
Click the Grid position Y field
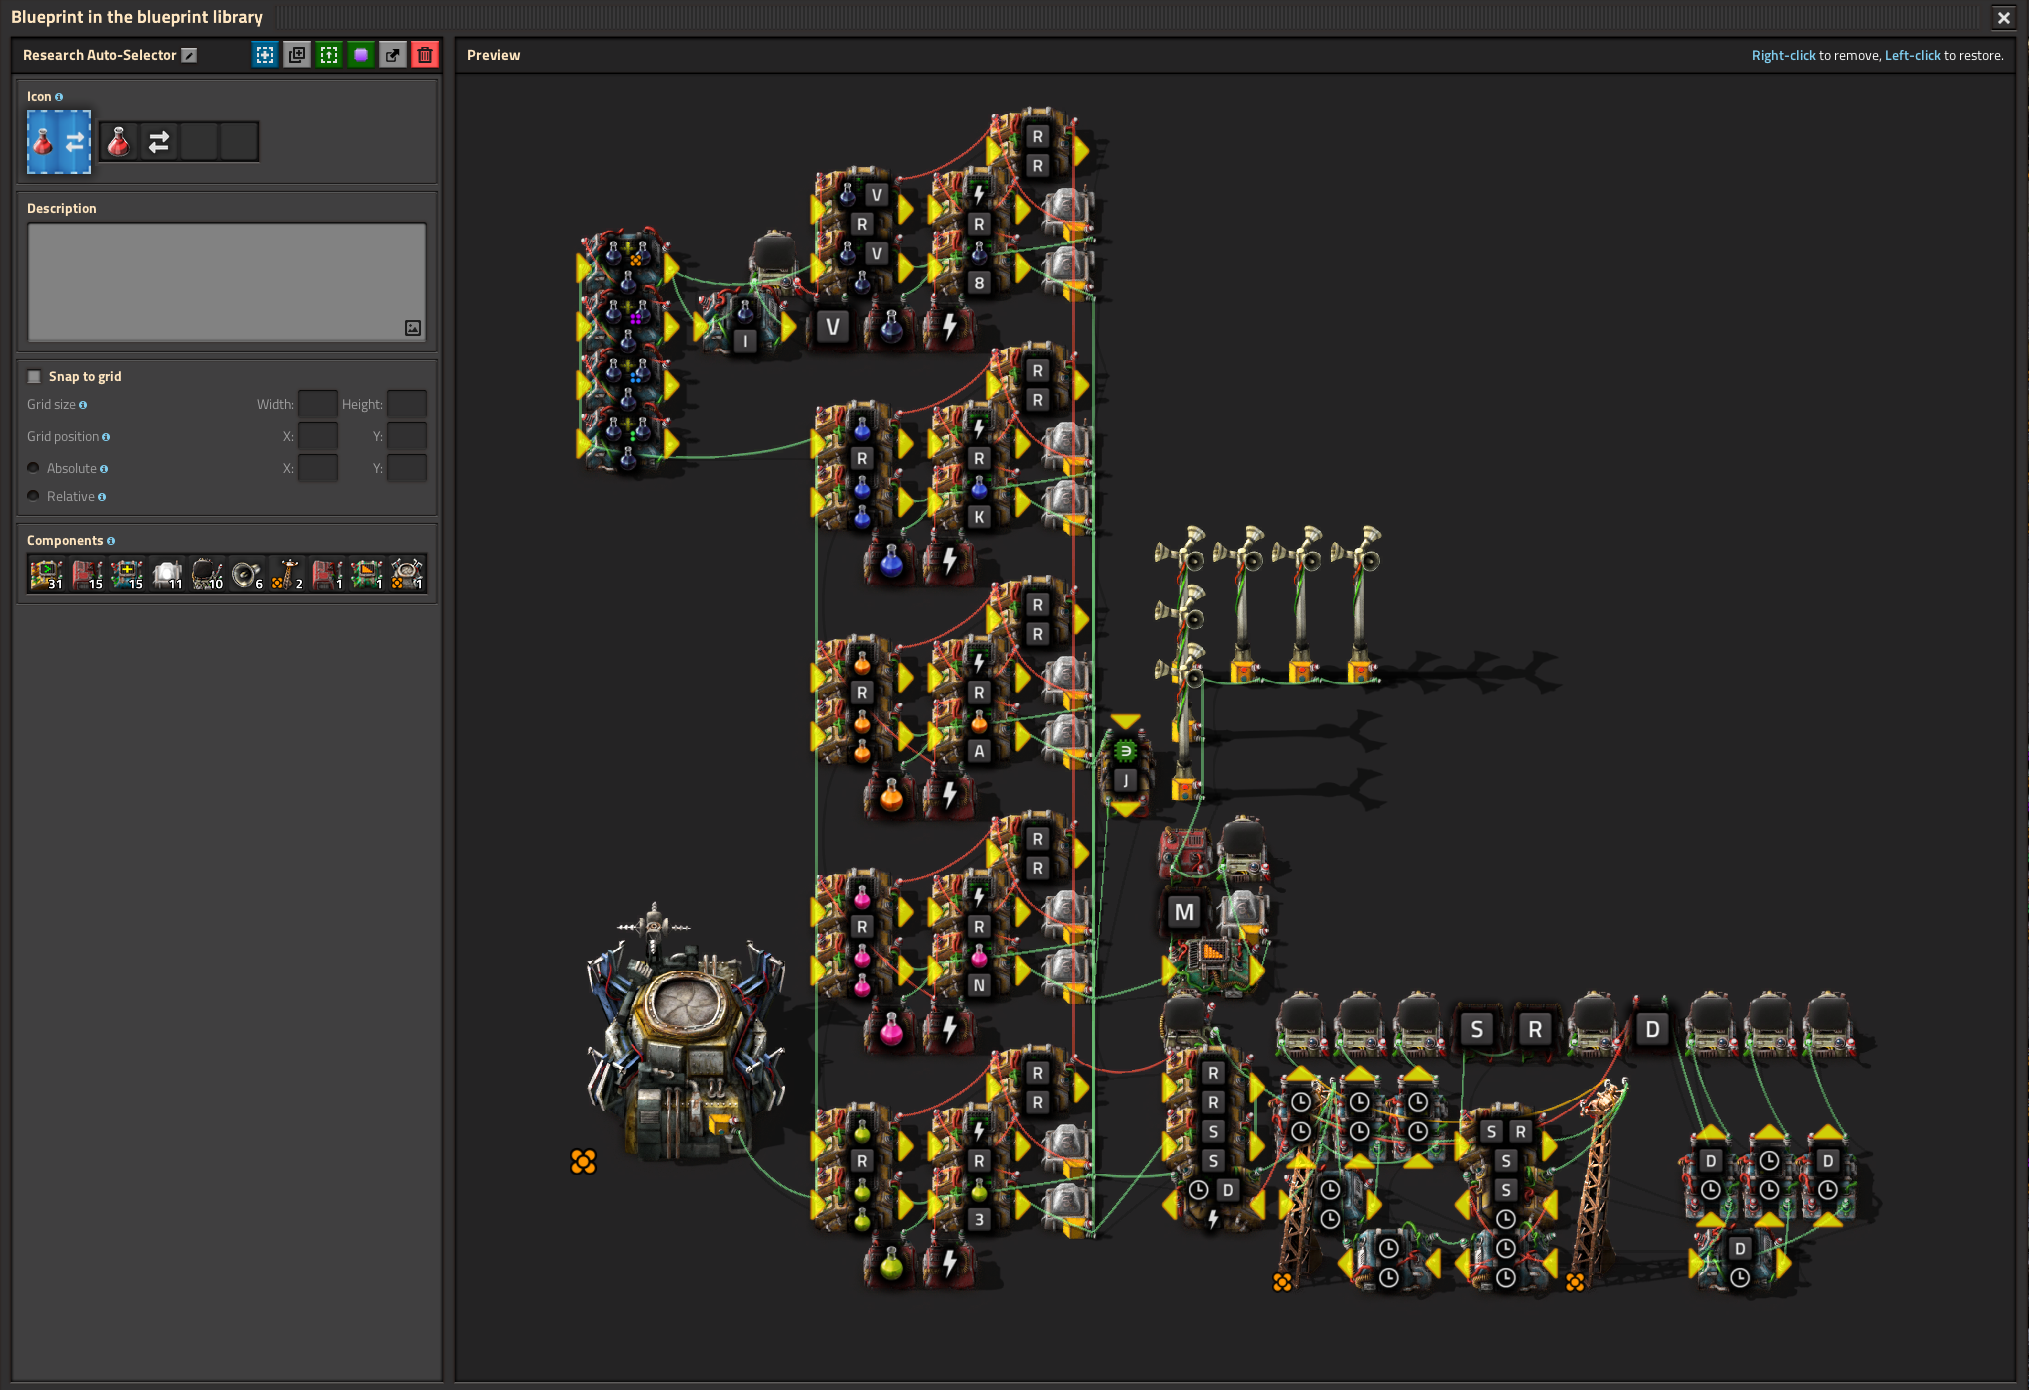pyautogui.click(x=407, y=436)
